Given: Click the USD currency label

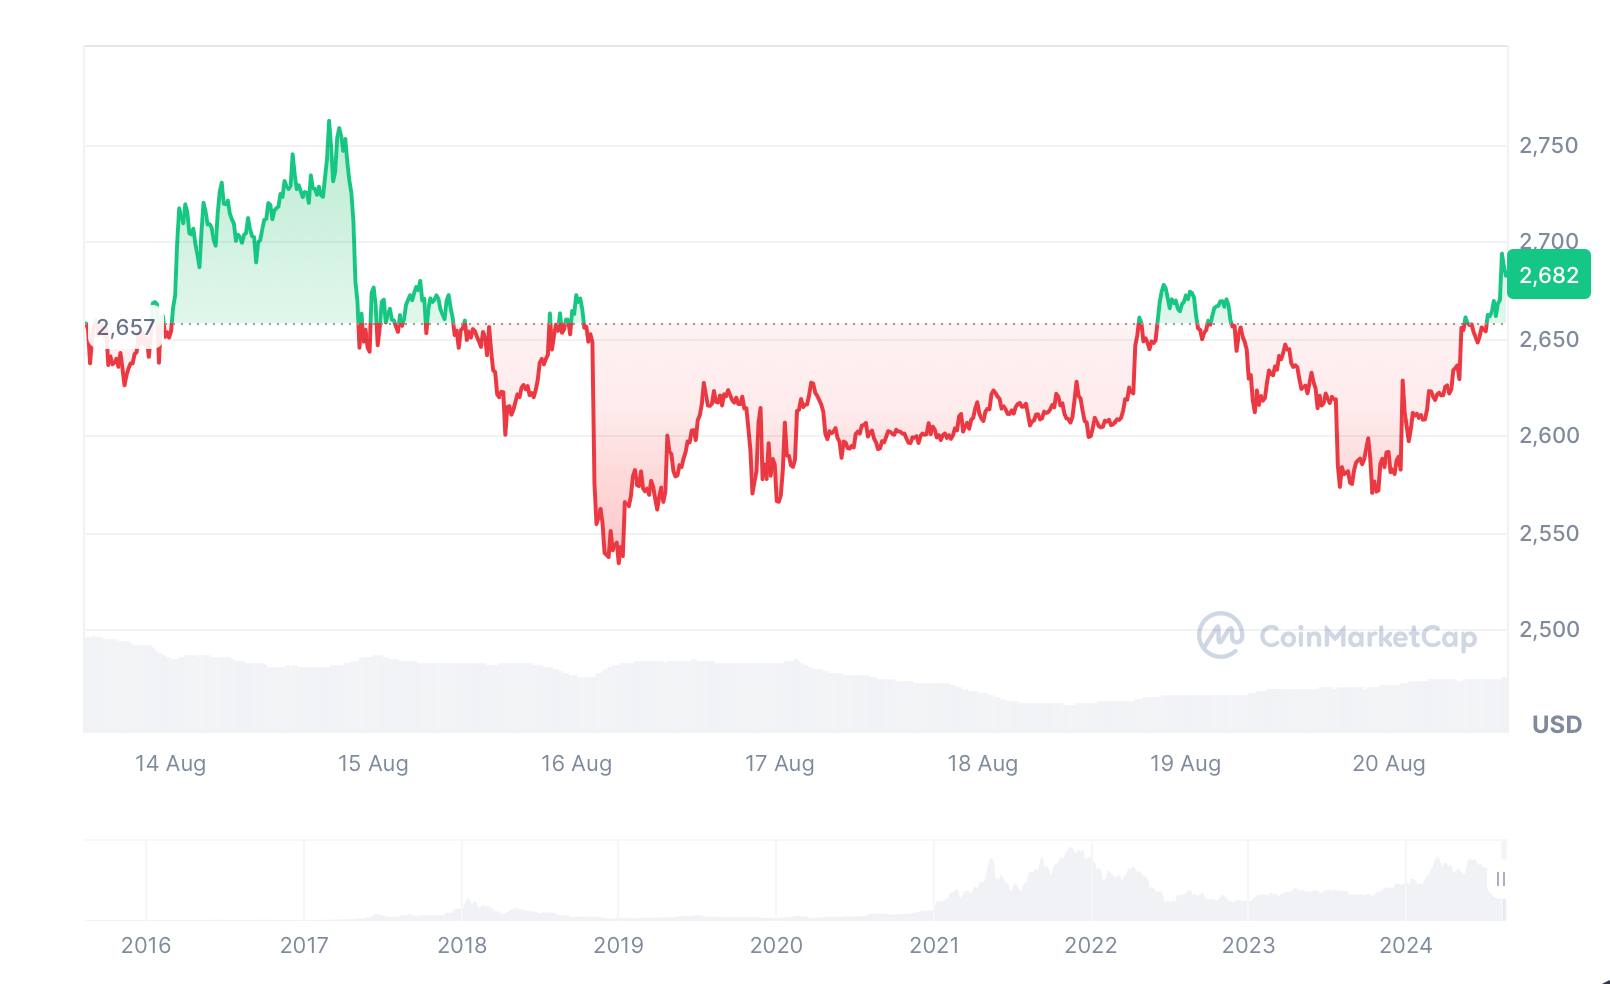Looking at the screenshot, I should 1556,724.
